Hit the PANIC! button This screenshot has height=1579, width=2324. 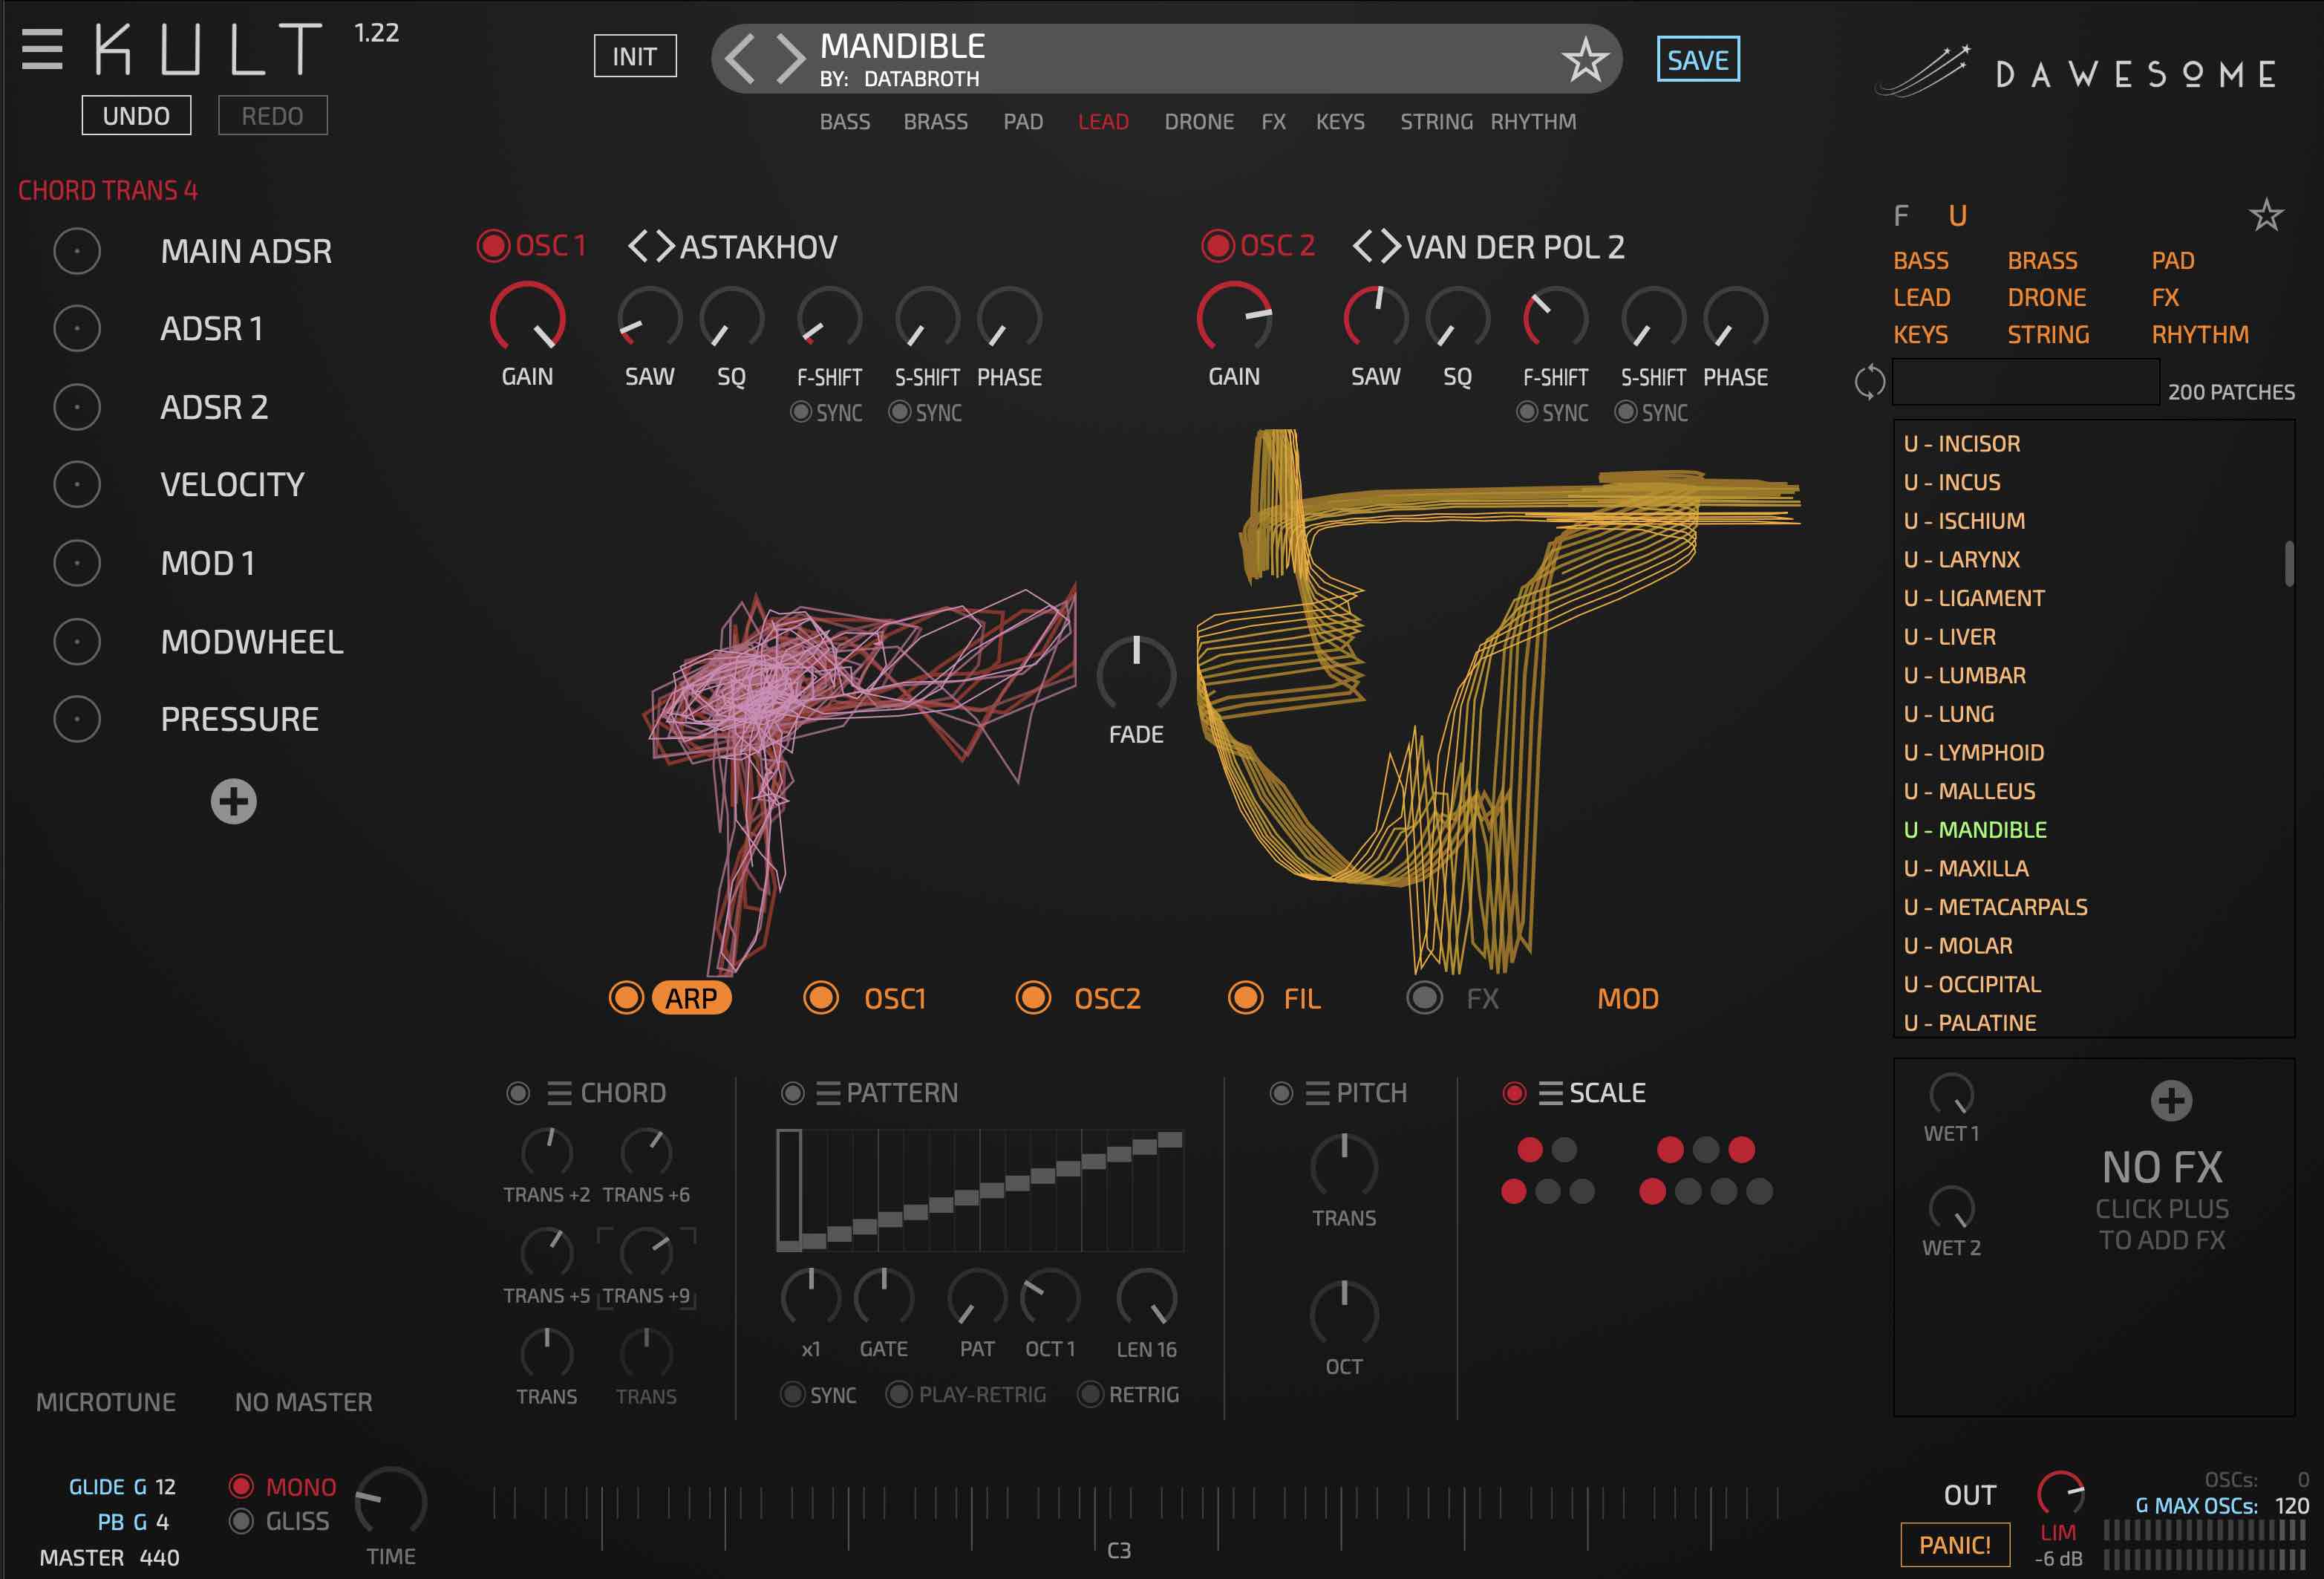(x=1954, y=1545)
